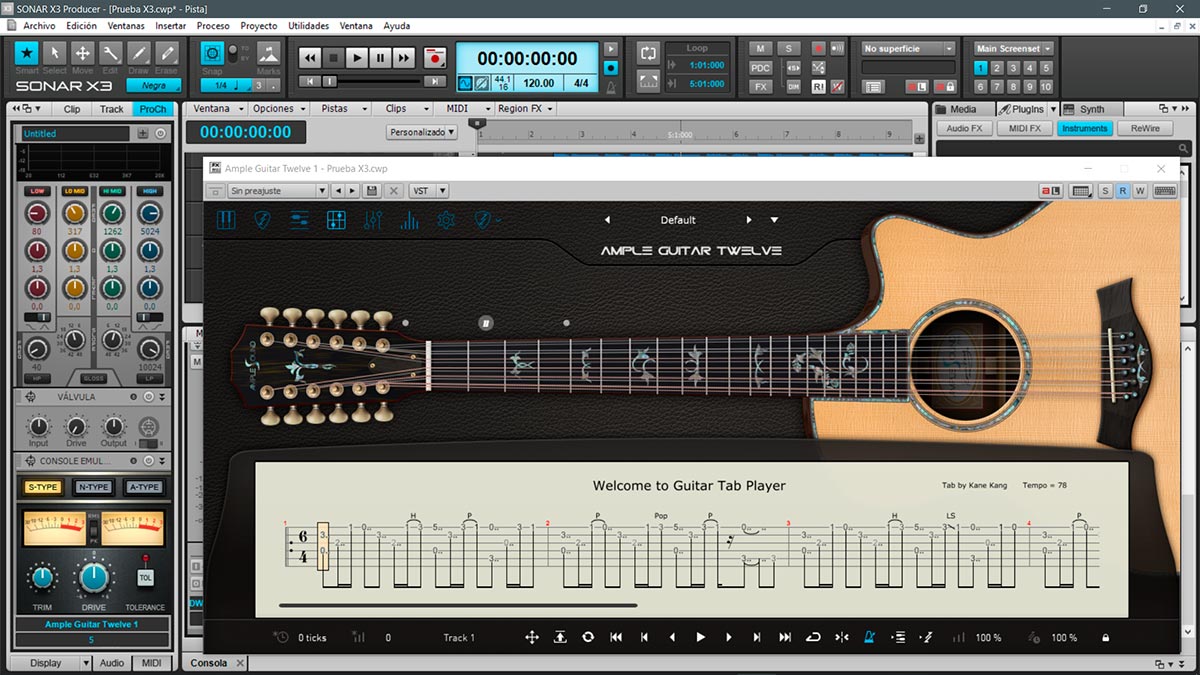Play the guitar tab in Tab Player
Viewport: 1200px width, 675px height.
tap(701, 637)
